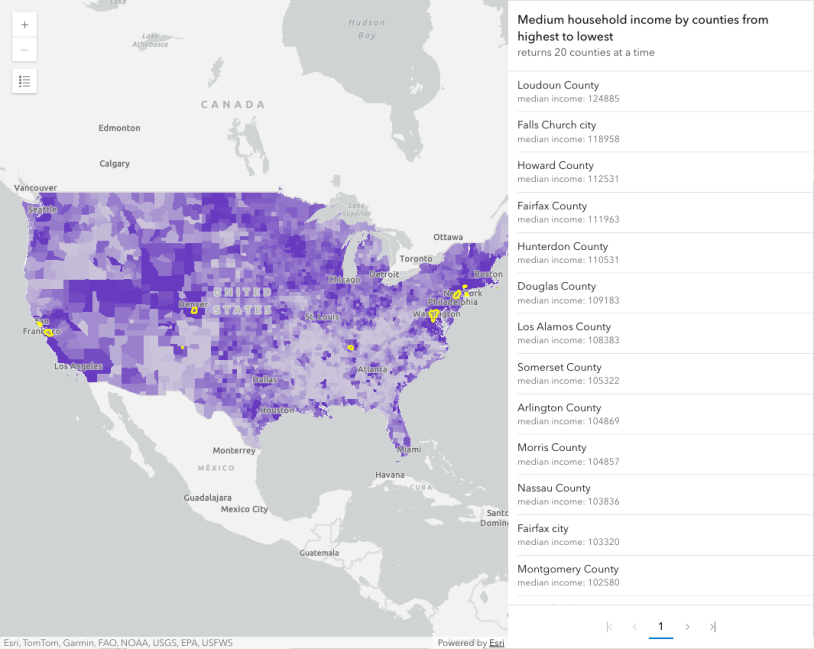Jump to the last results page
814x649 pixels.
[712, 627]
